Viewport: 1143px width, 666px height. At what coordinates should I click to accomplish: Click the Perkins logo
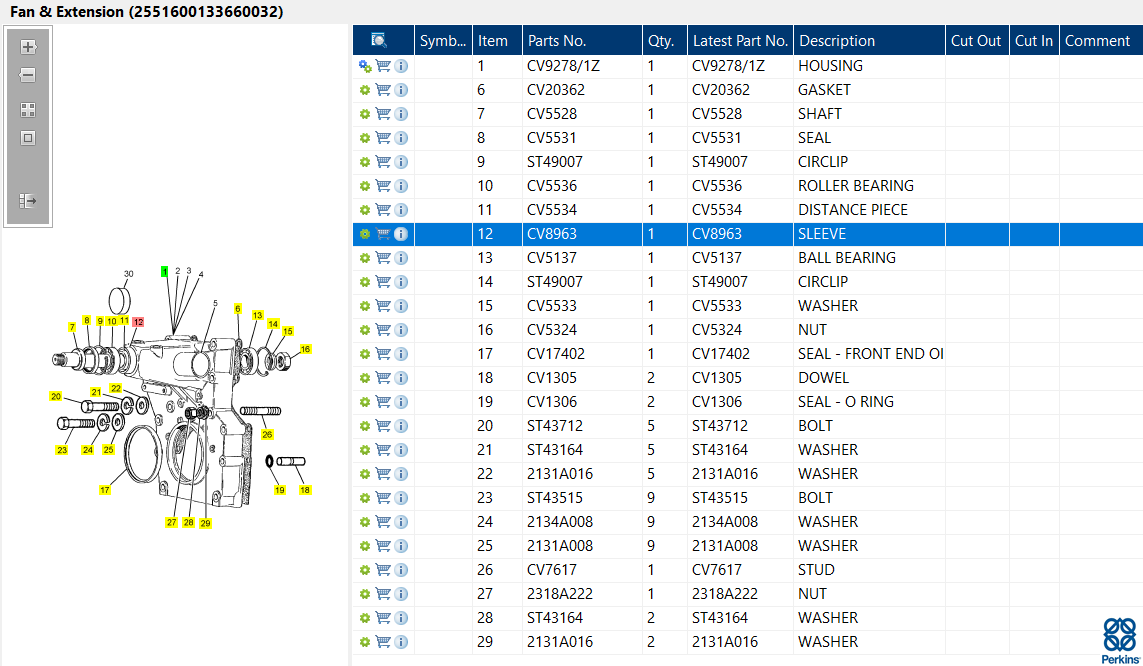(1120, 641)
